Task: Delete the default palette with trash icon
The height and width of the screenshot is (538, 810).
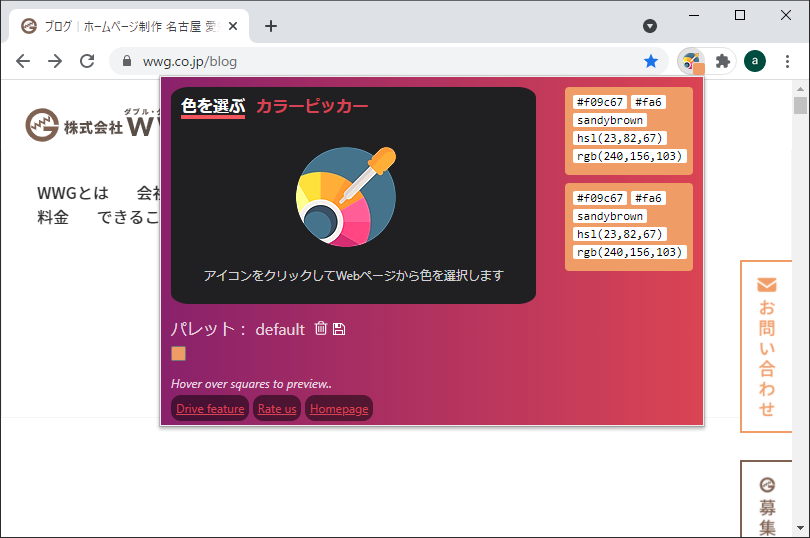Action: click(x=321, y=329)
